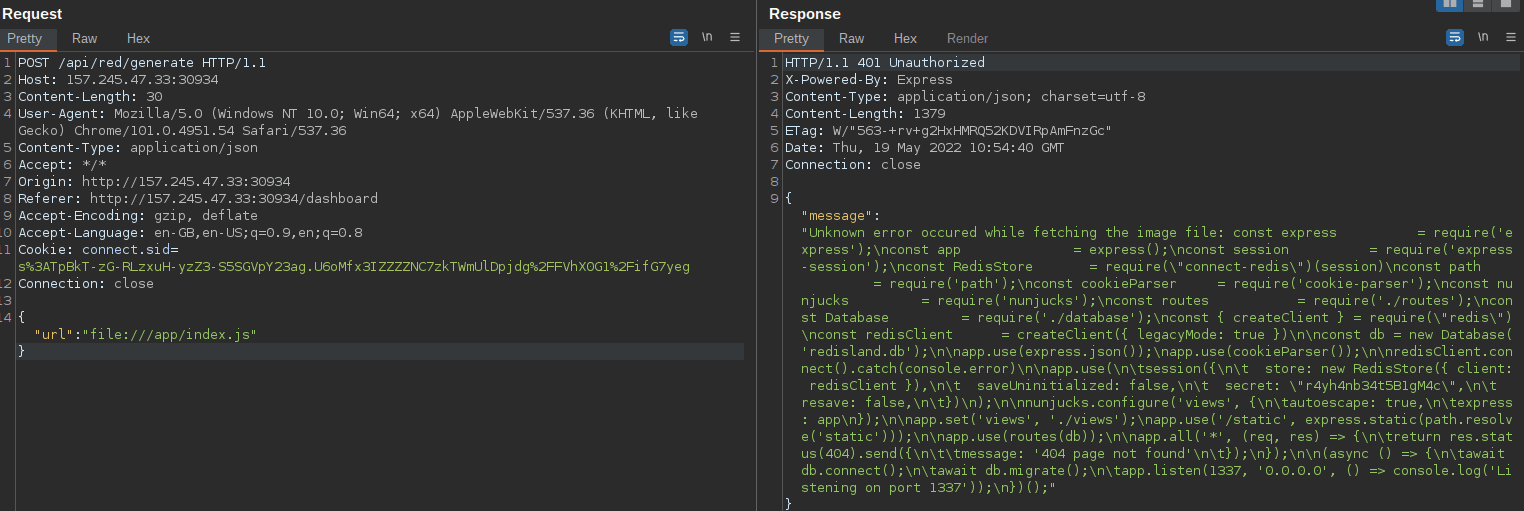Click the request Content-Type: application/json header

point(138,147)
